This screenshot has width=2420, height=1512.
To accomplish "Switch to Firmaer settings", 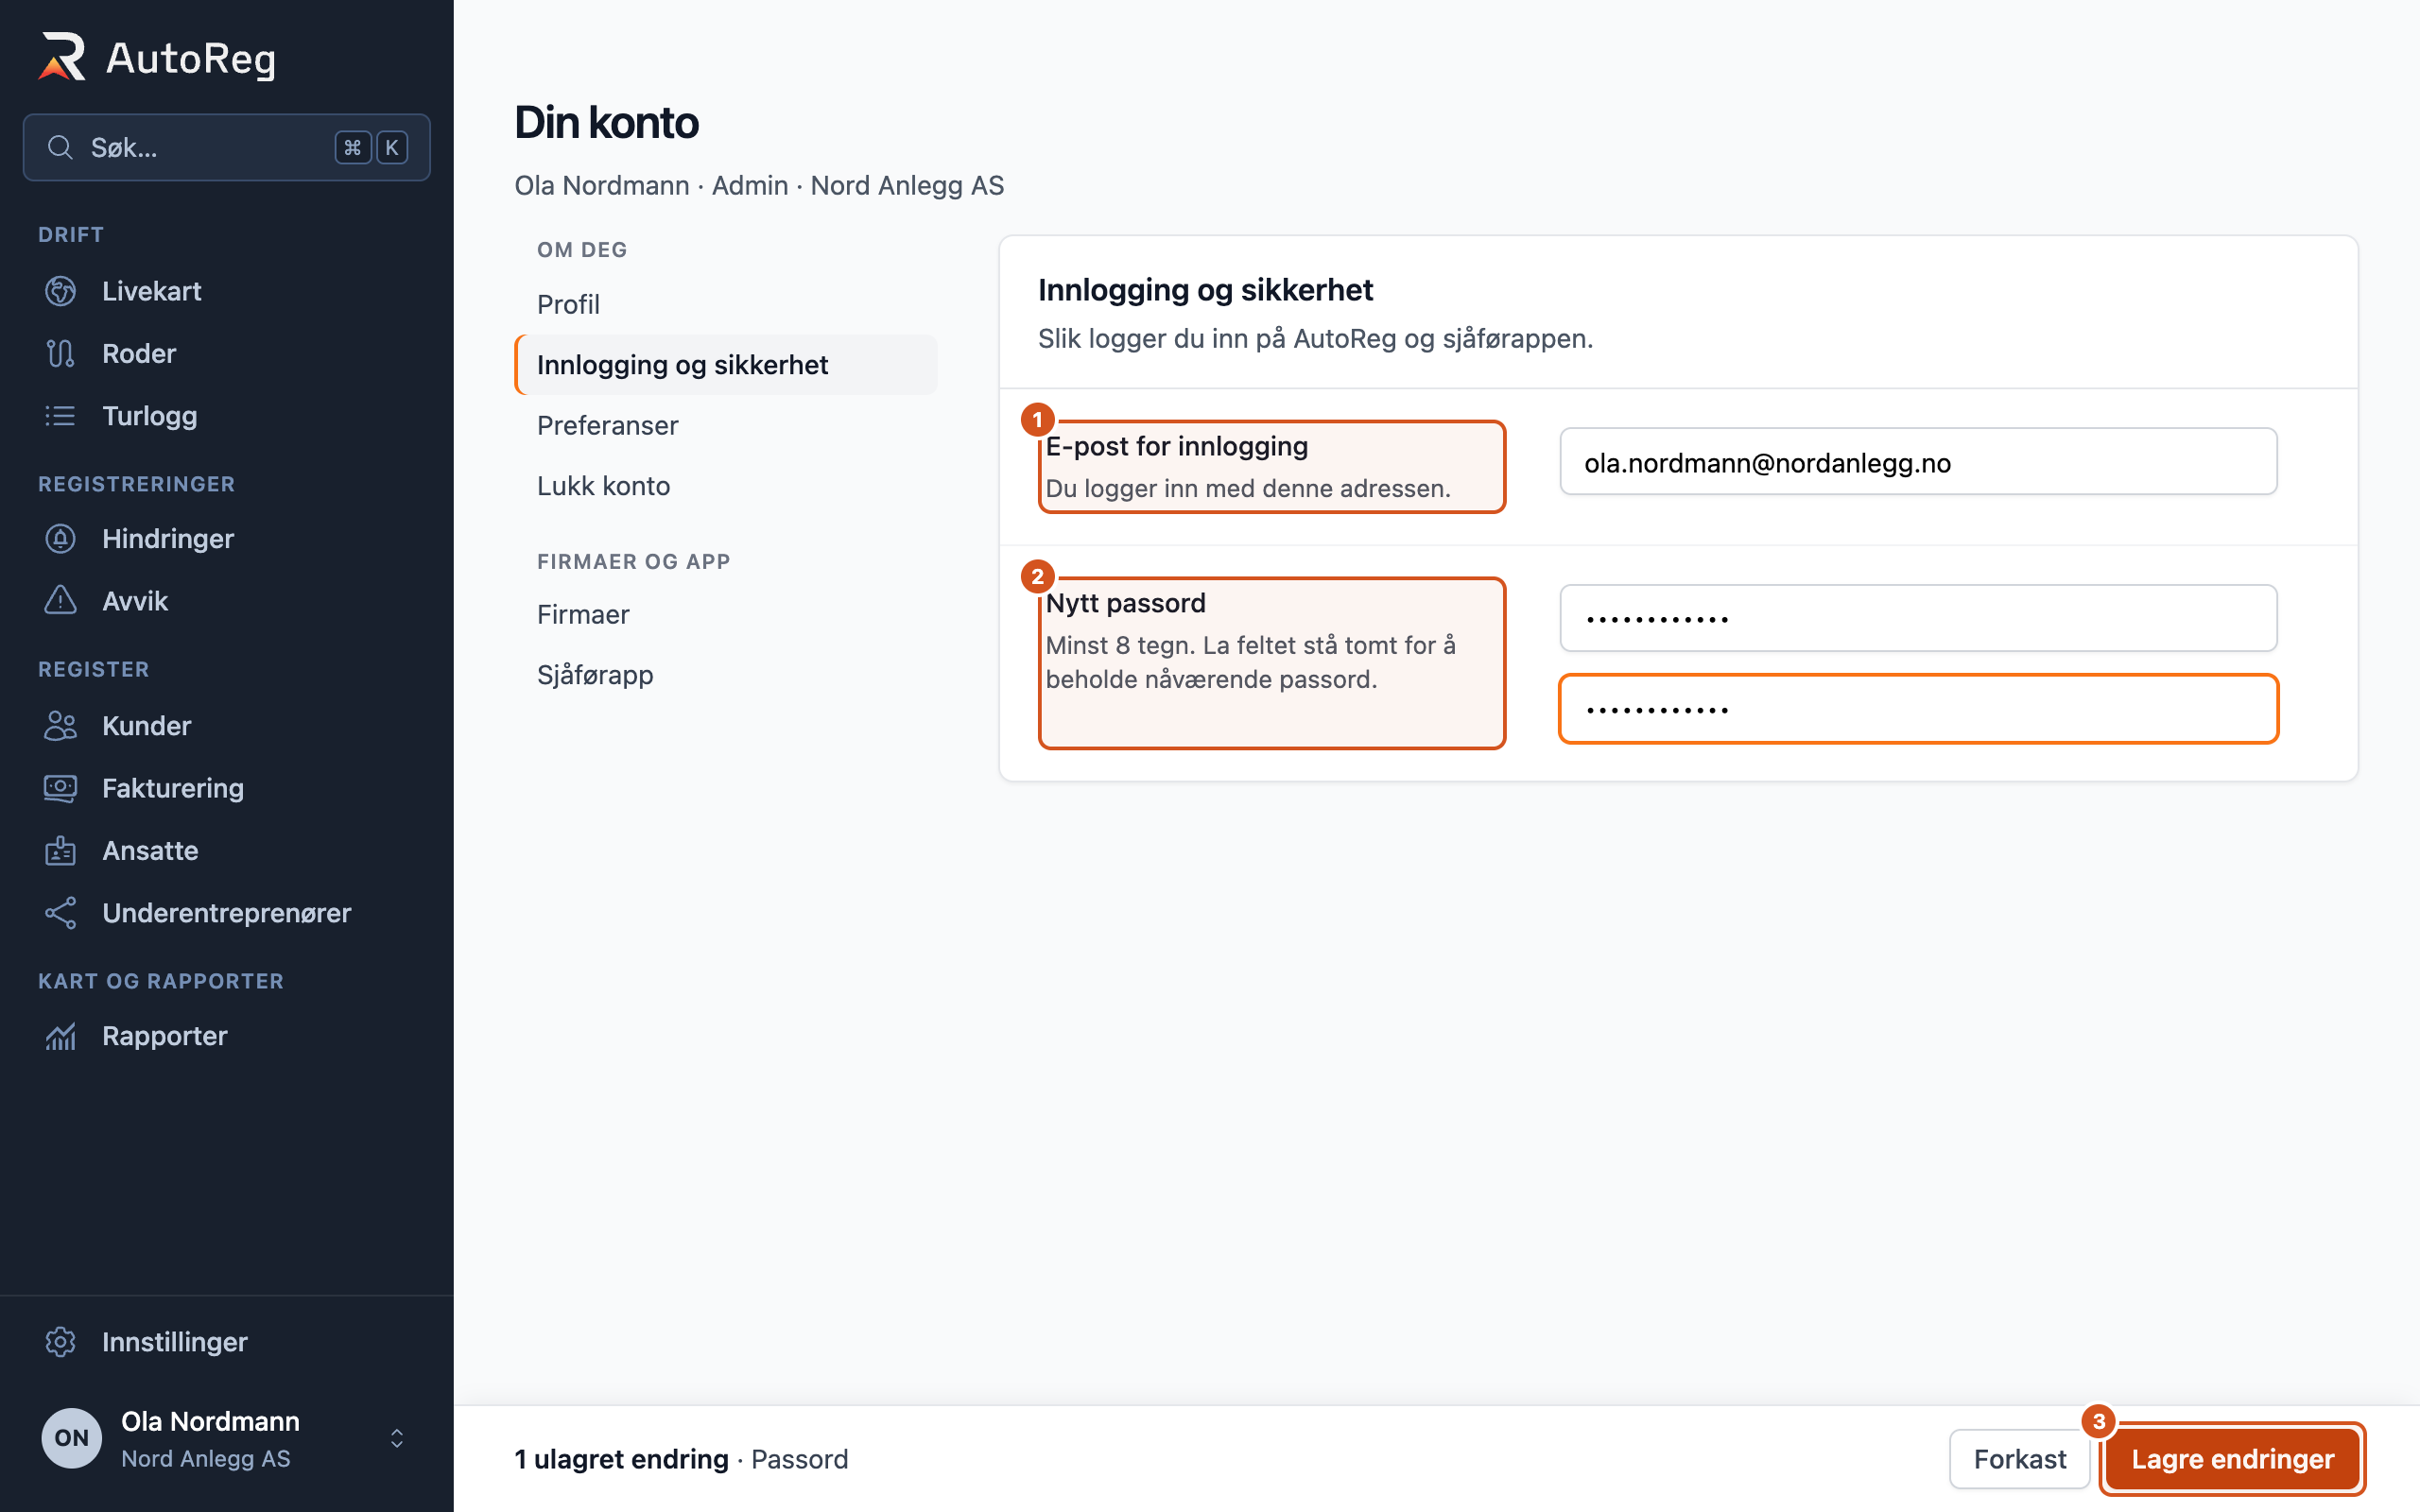I will [x=726, y=614].
